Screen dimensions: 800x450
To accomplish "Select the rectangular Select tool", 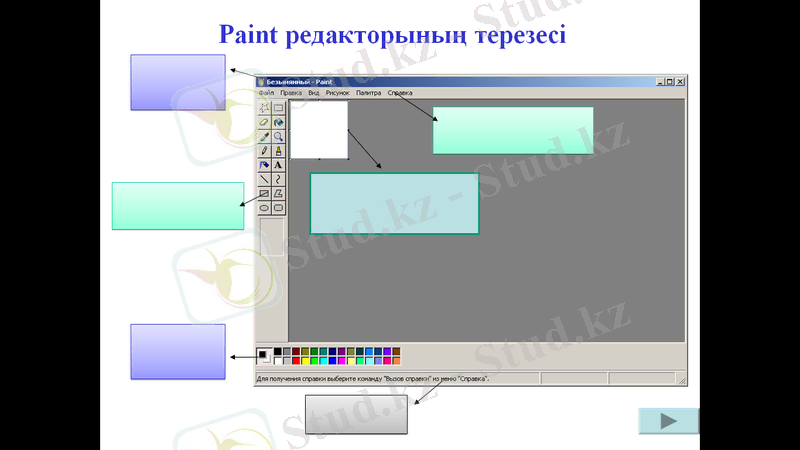I will [279, 108].
